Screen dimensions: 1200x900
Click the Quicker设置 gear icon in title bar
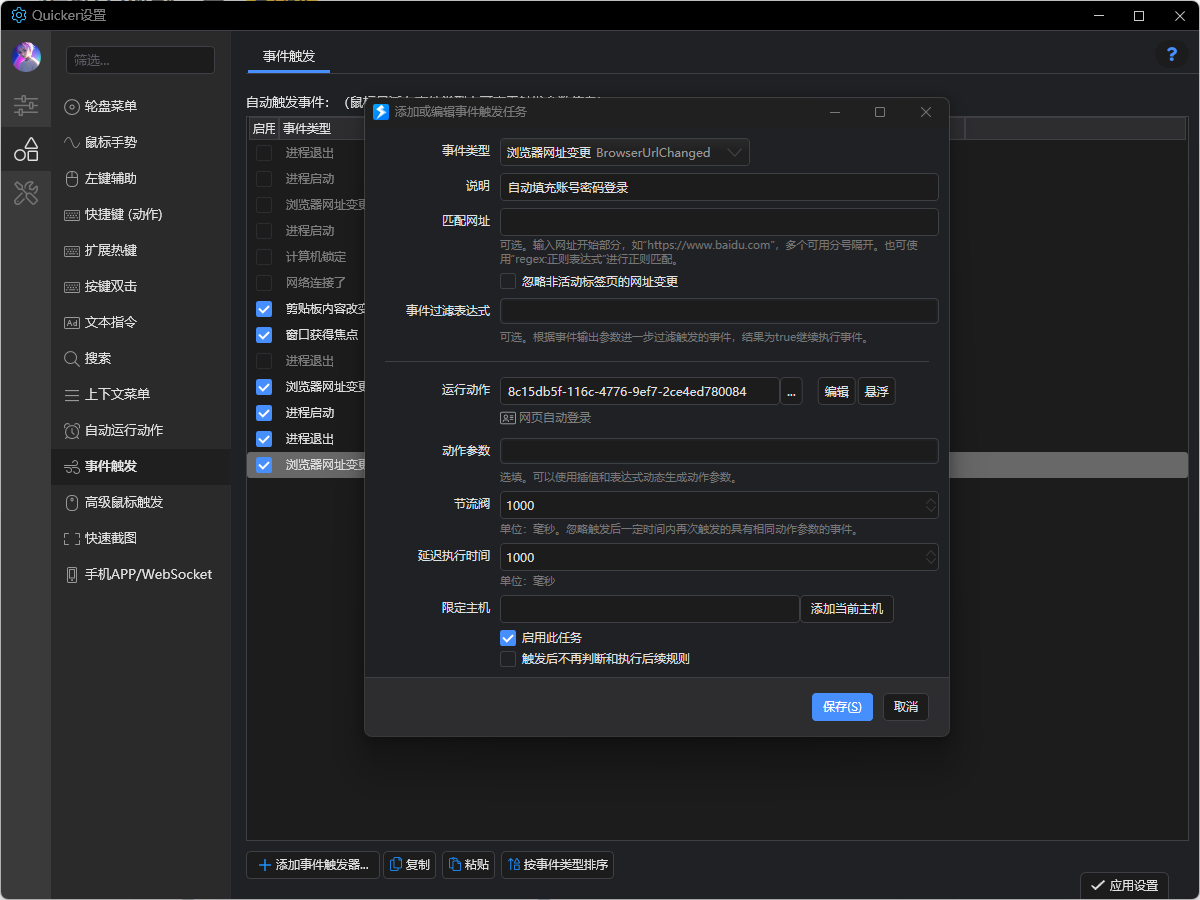[x=19, y=16]
